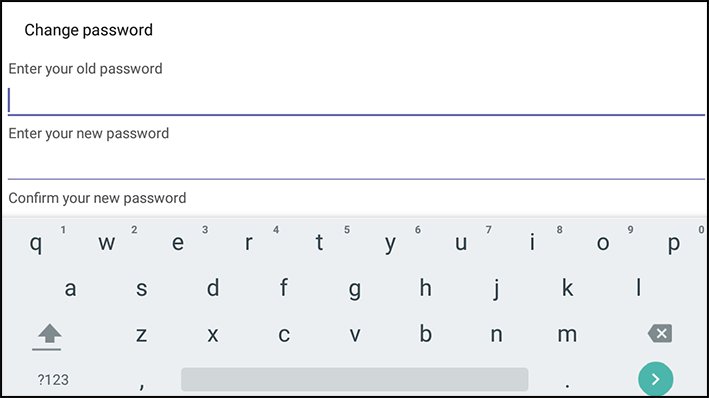Tap the letter a key
Screen dimensions: 709x398
tap(70, 289)
